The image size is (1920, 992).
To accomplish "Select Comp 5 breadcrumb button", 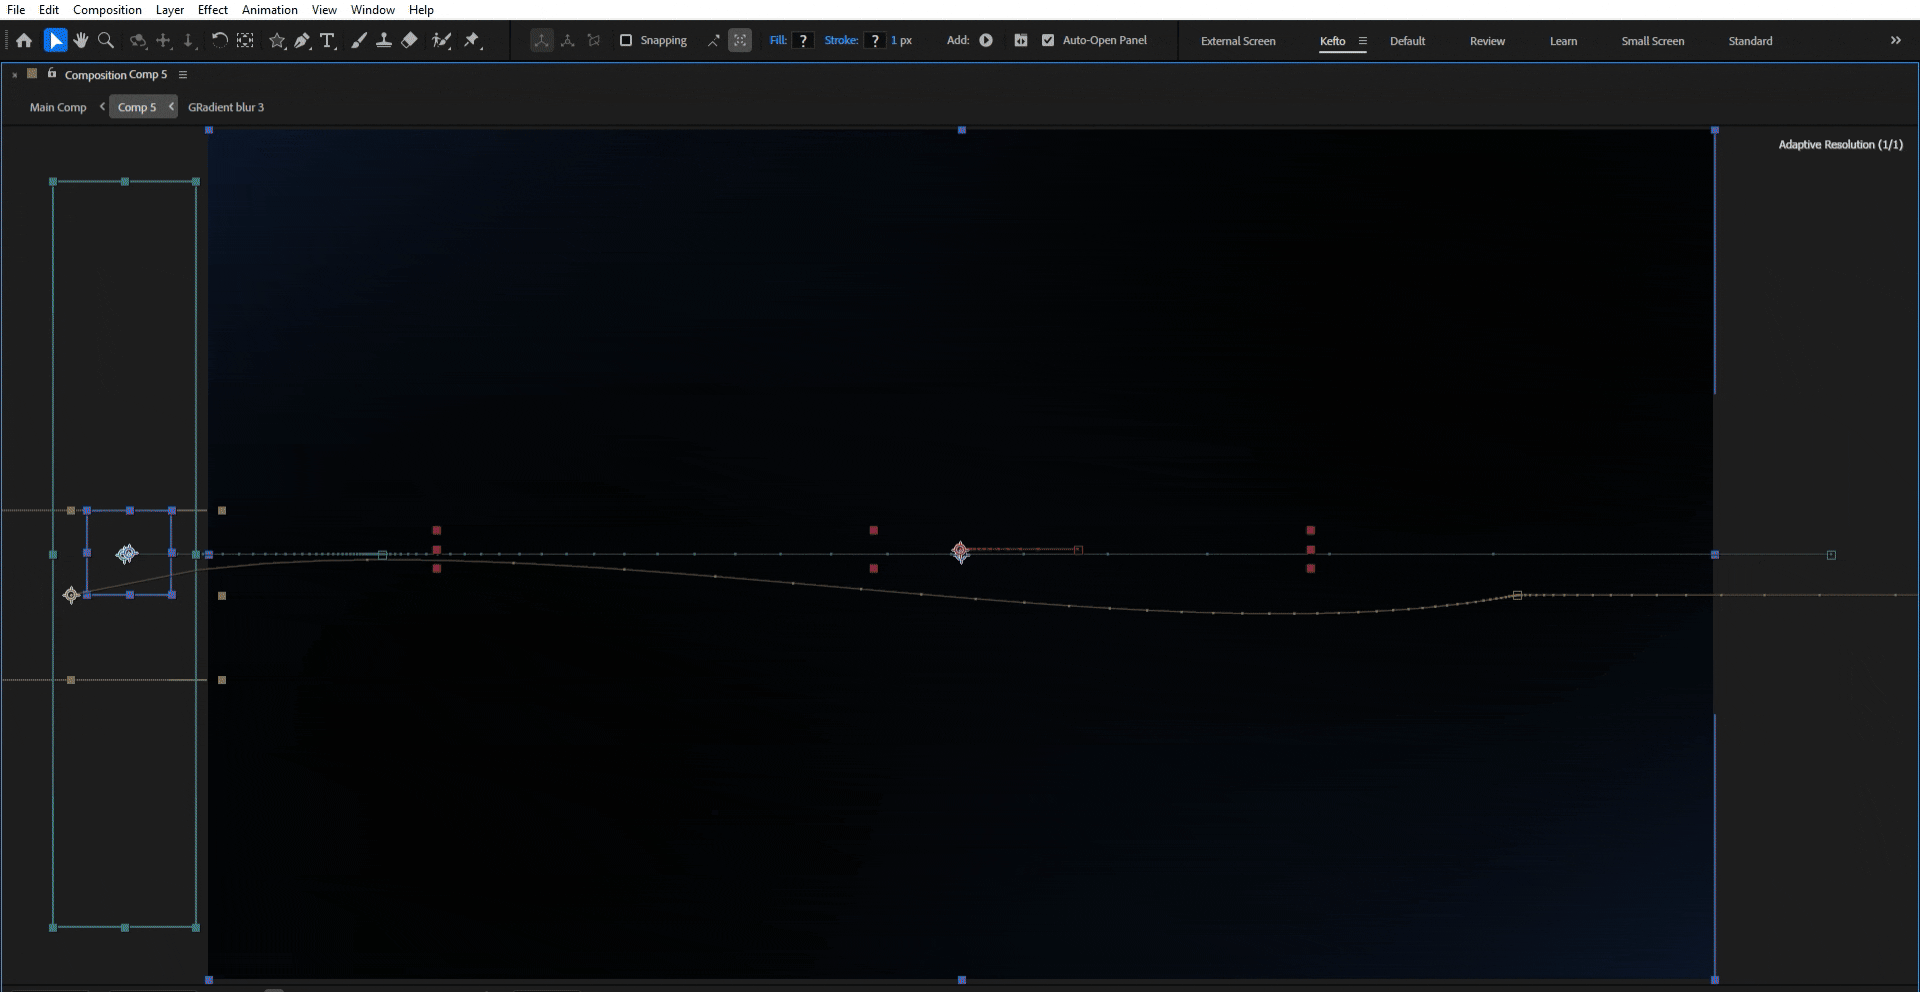I will point(137,107).
